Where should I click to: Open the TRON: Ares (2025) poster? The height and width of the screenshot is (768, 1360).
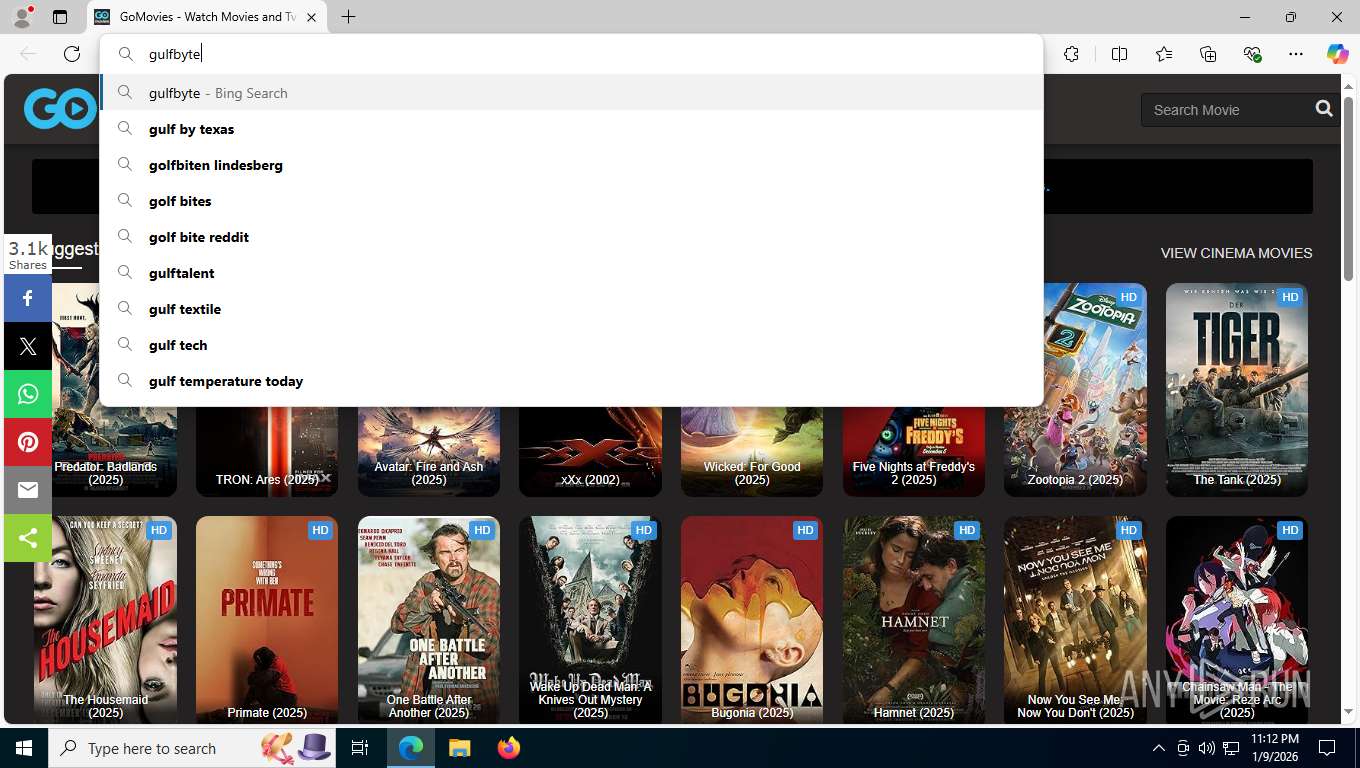click(x=267, y=452)
